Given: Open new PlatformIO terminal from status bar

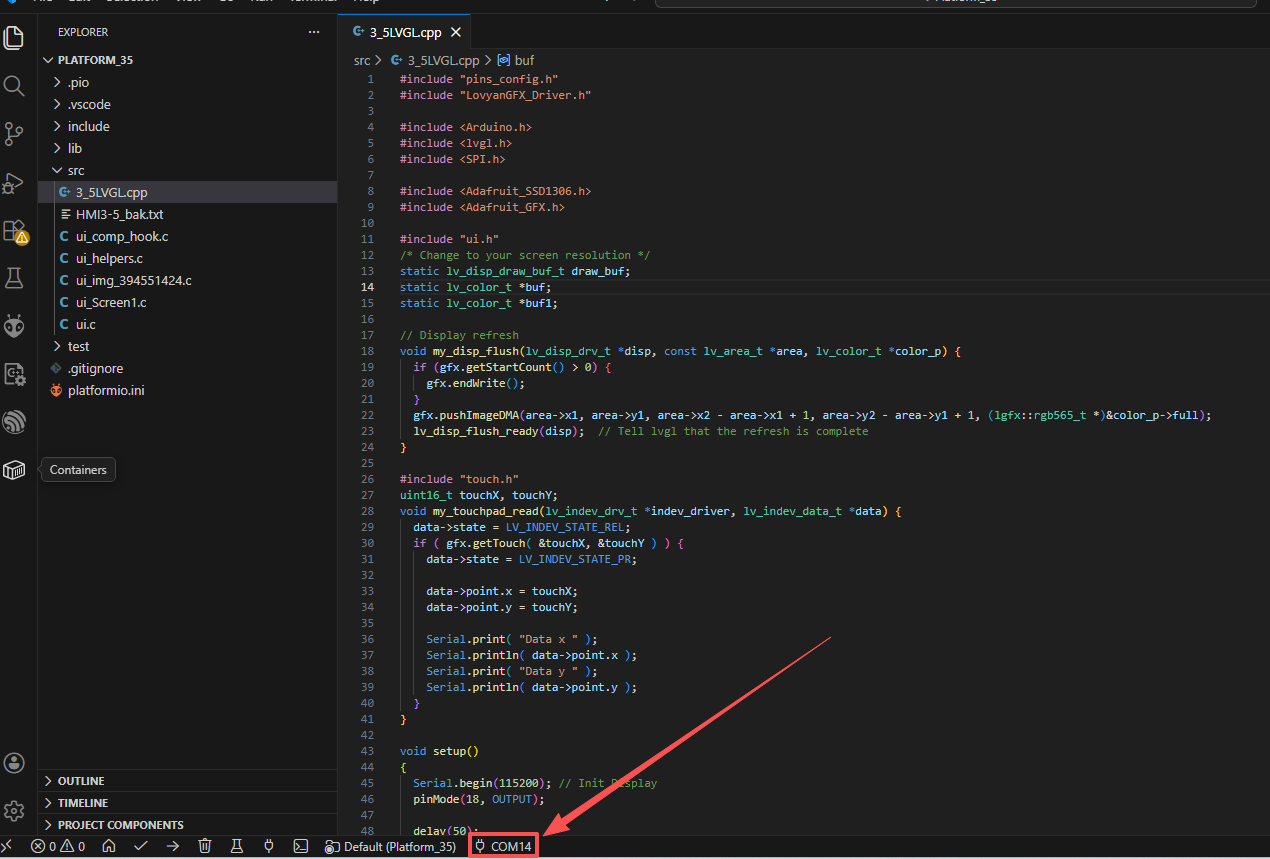Looking at the screenshot, I should (300, 846).
